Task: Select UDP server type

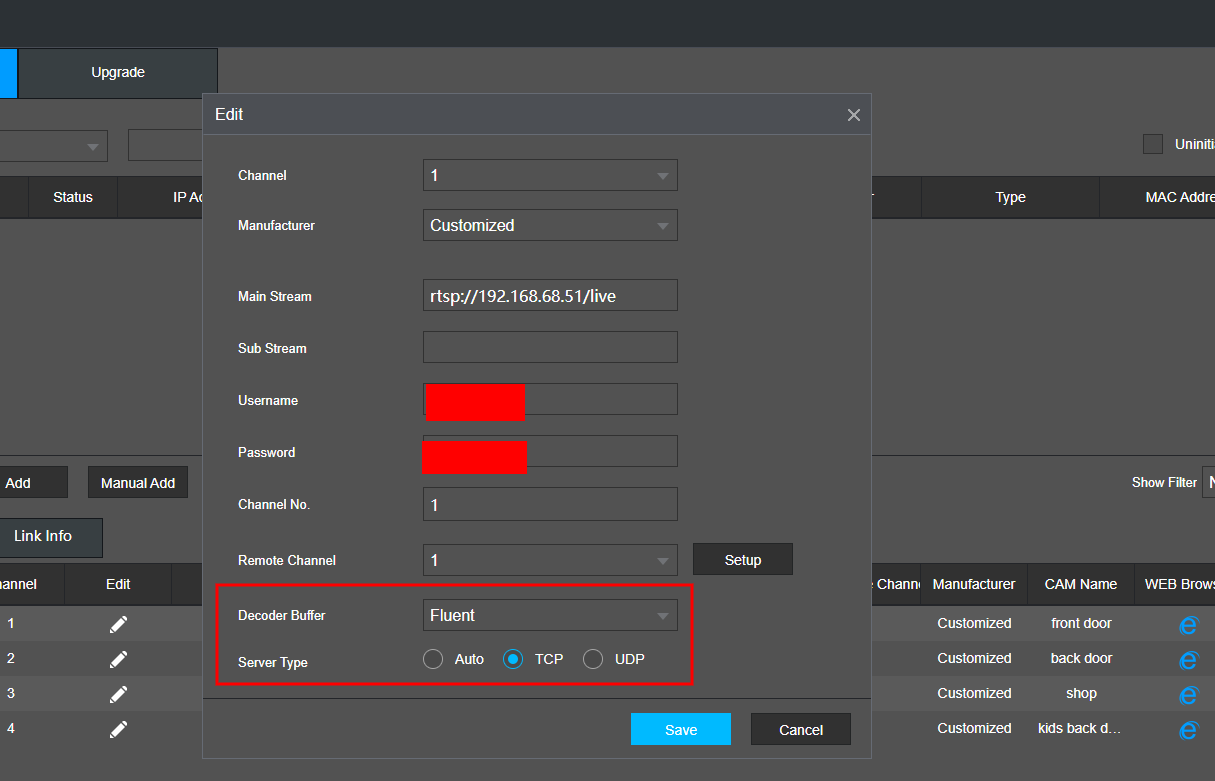Action: coord(593,659)
